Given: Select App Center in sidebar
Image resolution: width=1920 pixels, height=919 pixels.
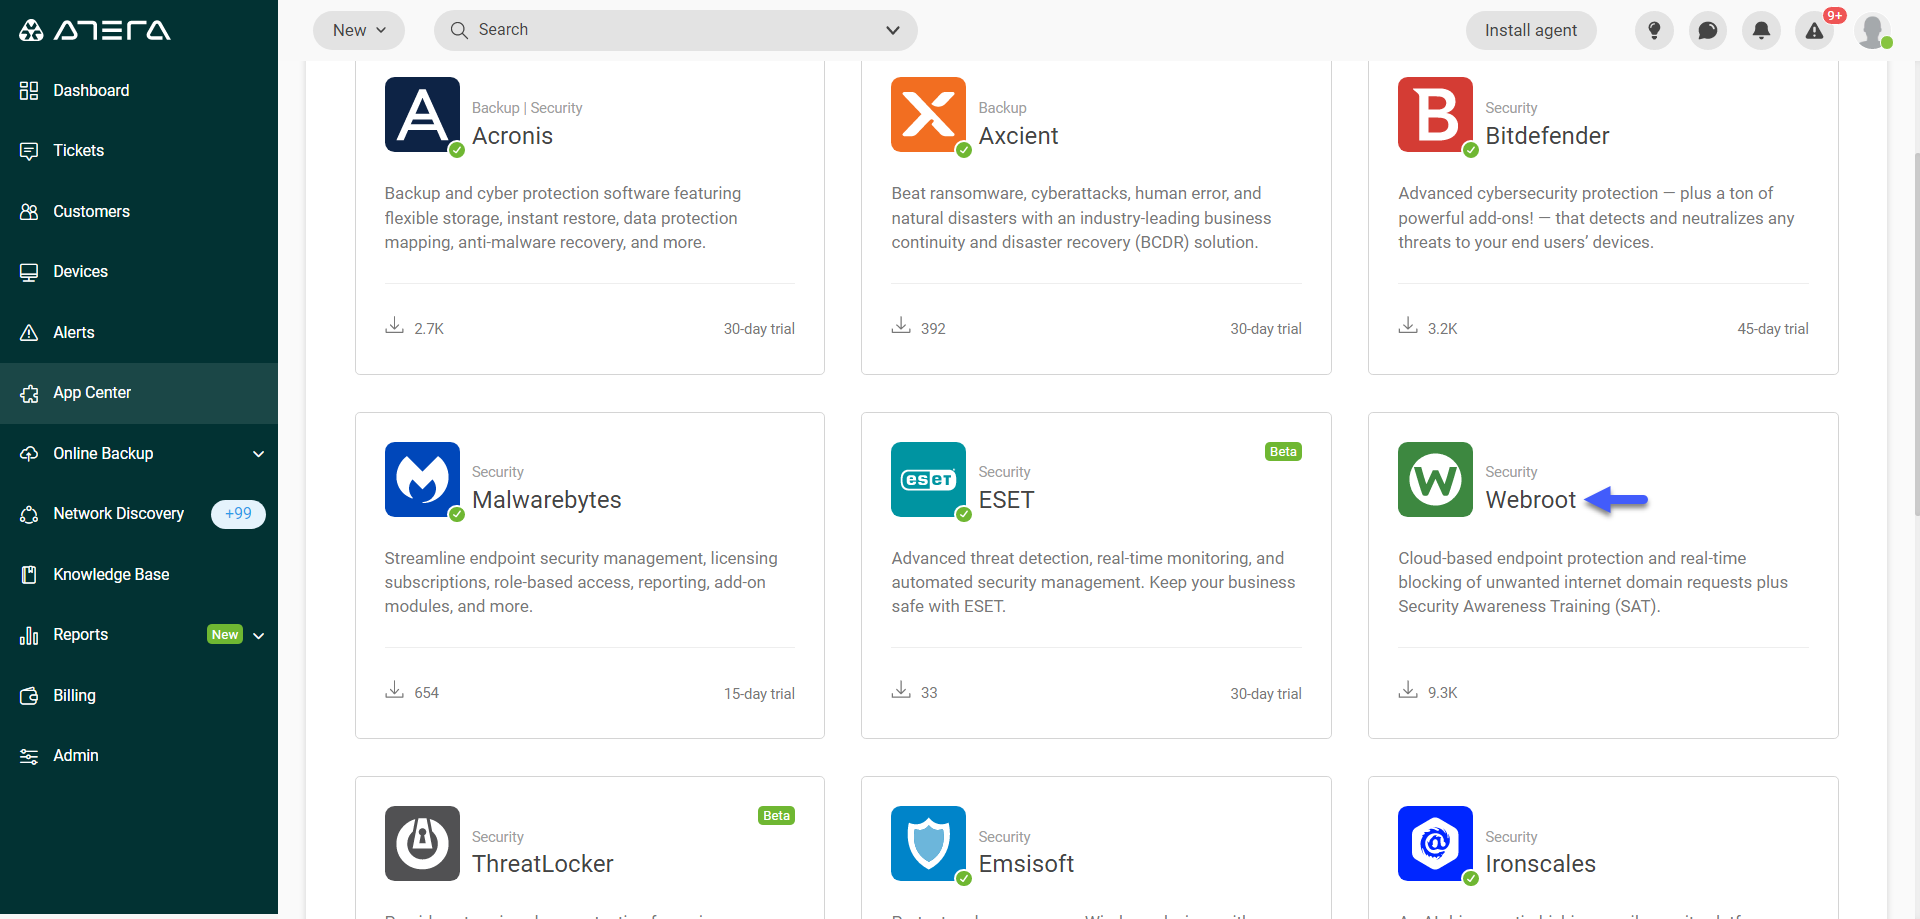Looking at the screenshot, I should click(x=139, y=393).
